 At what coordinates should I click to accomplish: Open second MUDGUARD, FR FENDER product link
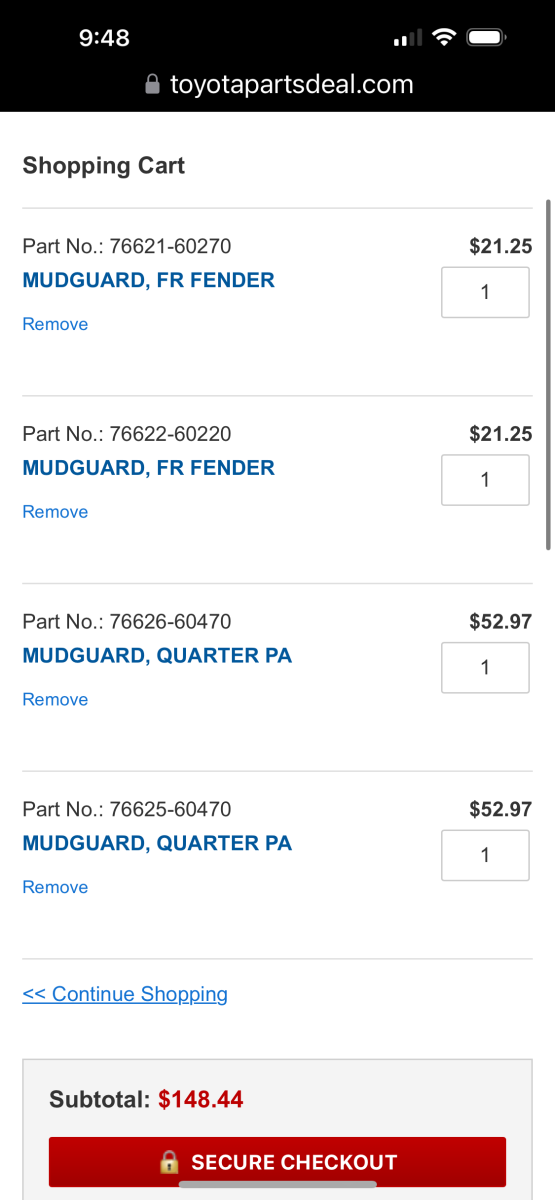point(149,468)
